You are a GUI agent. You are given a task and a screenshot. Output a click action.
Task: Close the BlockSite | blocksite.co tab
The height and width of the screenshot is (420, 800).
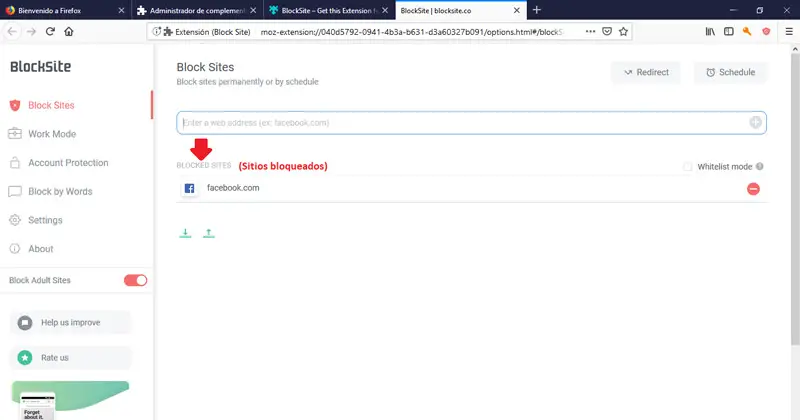pos(516,10)
